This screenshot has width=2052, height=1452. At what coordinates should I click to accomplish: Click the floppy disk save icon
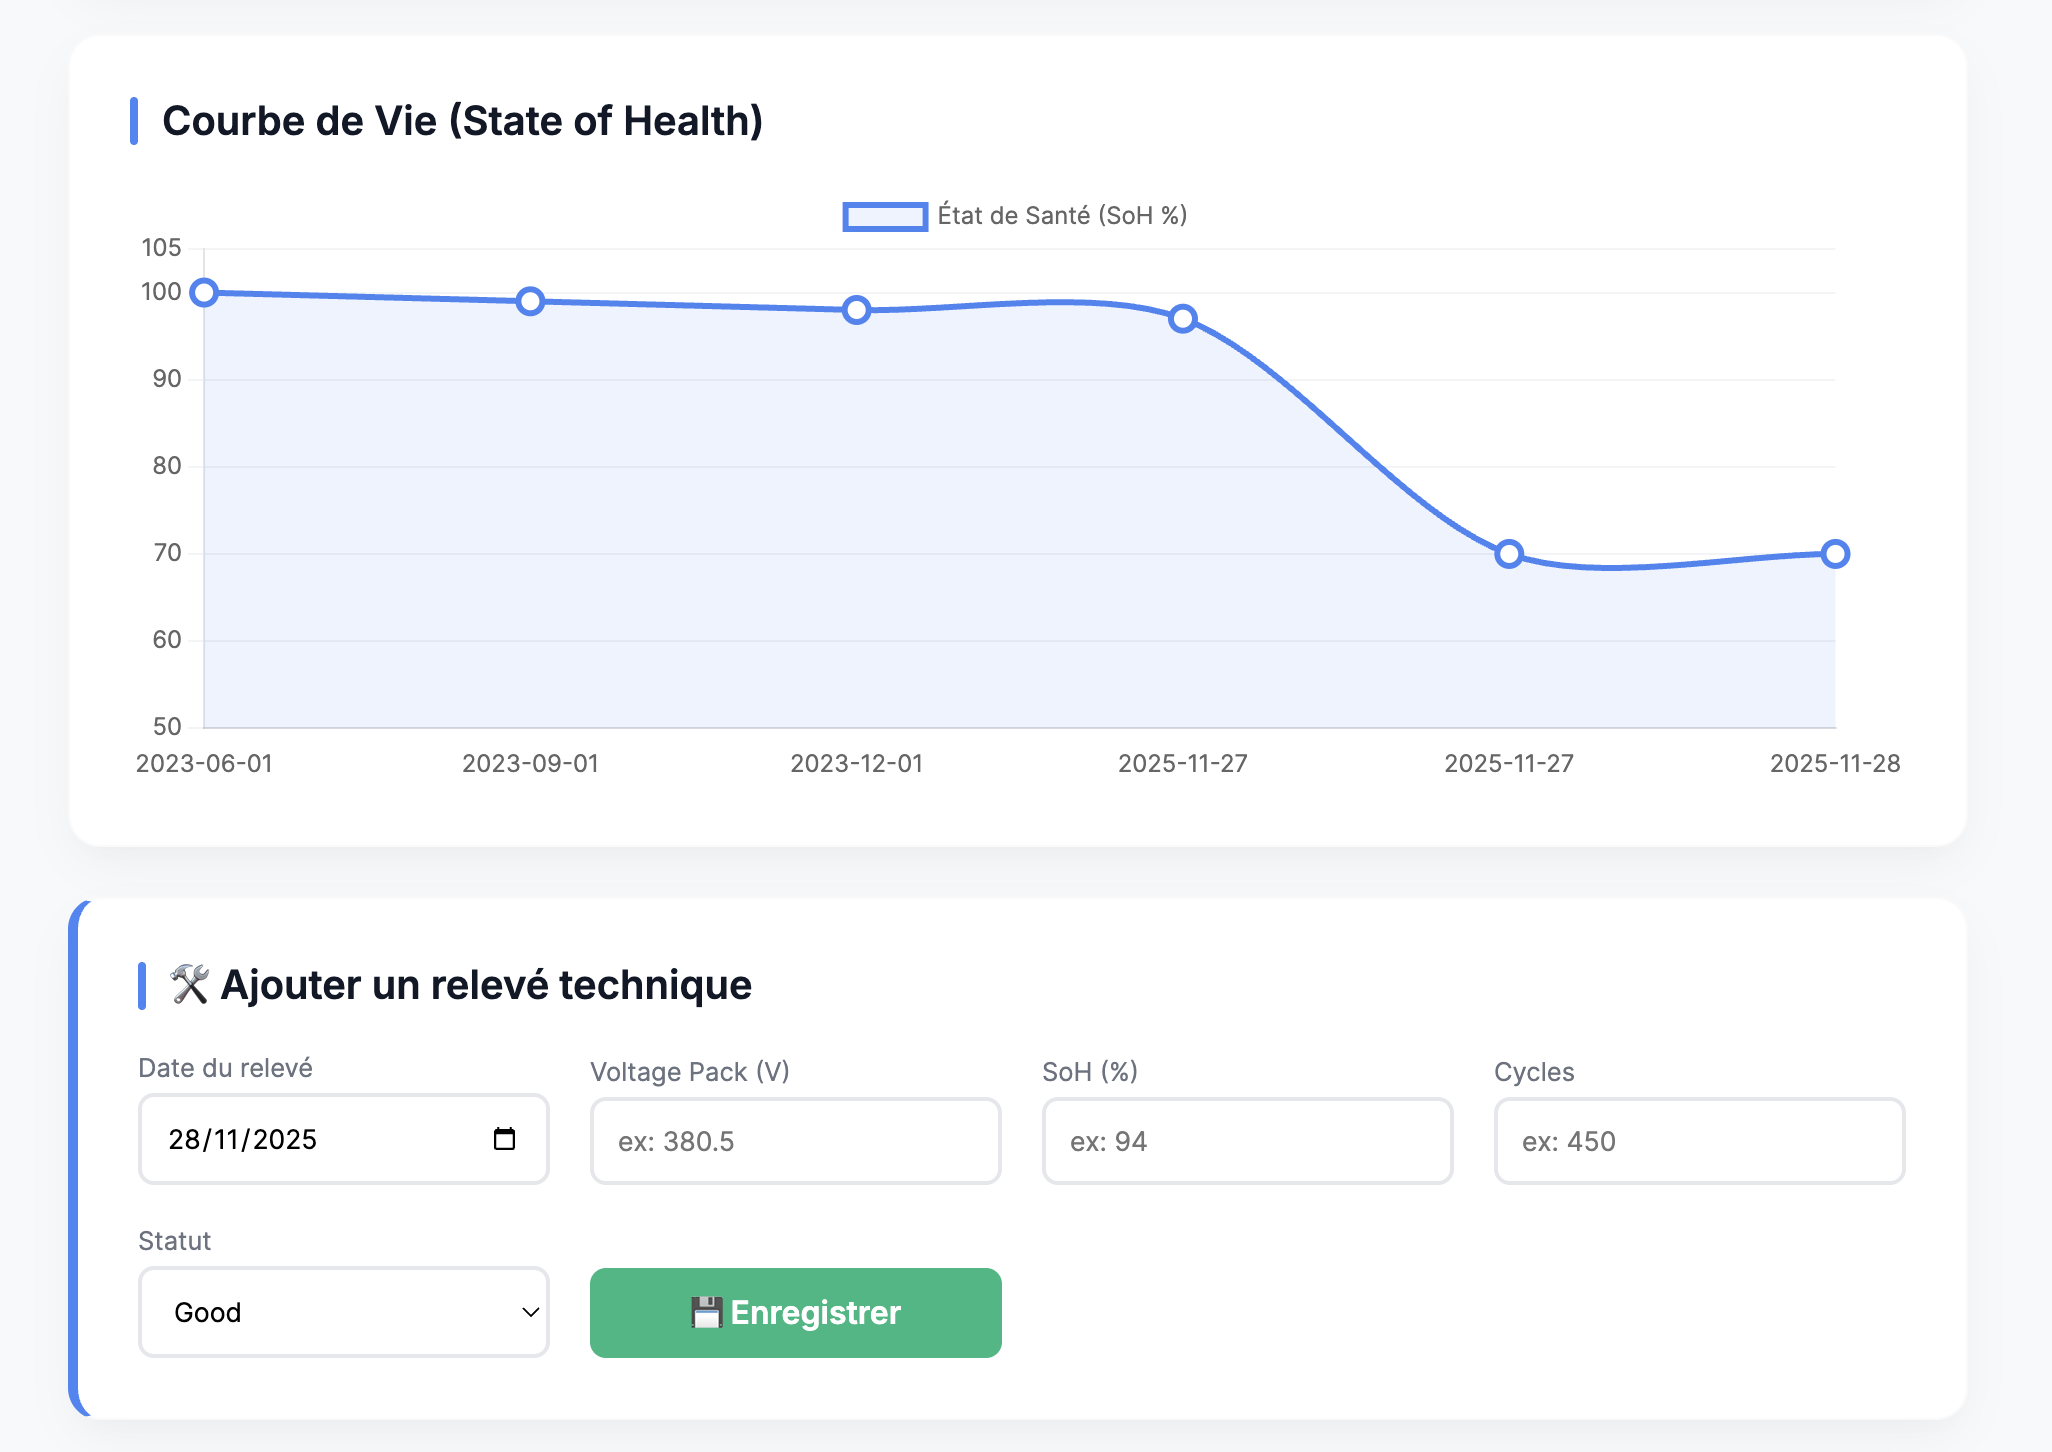pyautogui.click(x=706, y=1313)
